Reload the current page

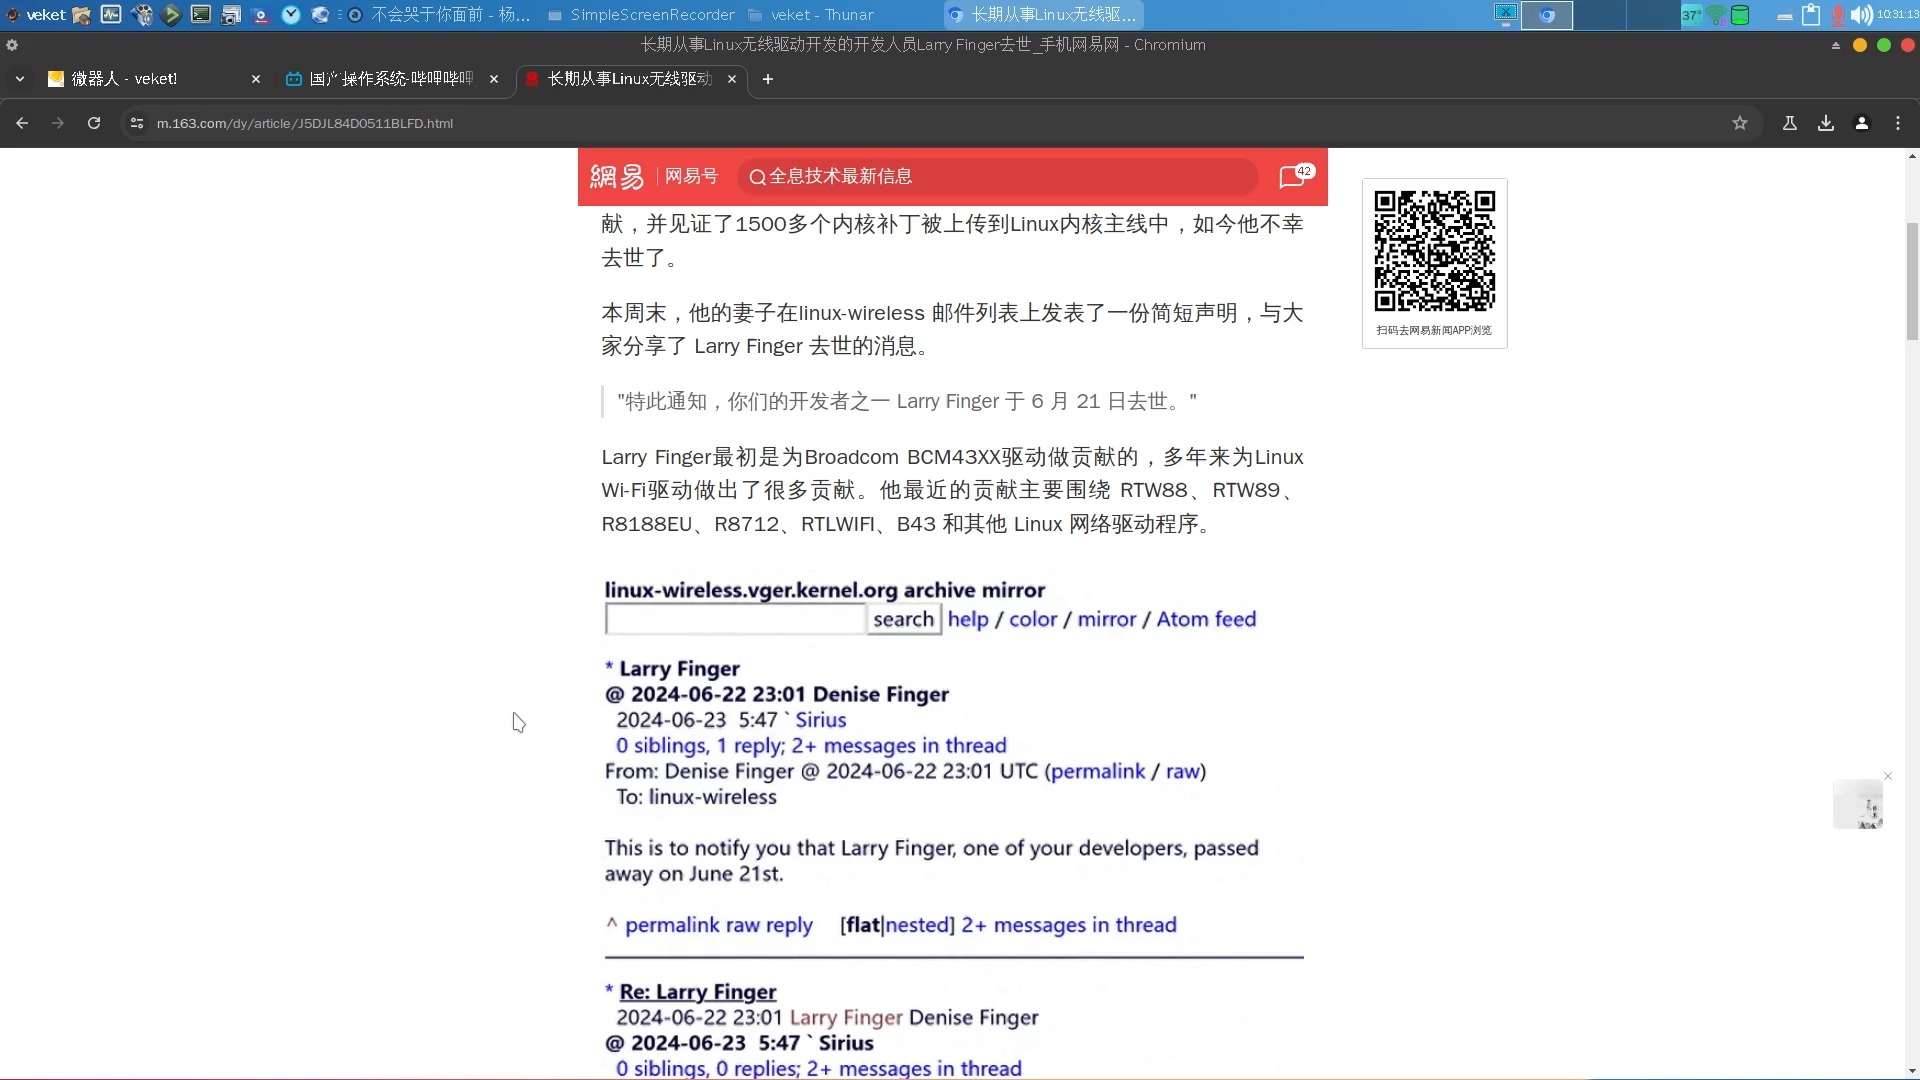click(x=94, y=123)
